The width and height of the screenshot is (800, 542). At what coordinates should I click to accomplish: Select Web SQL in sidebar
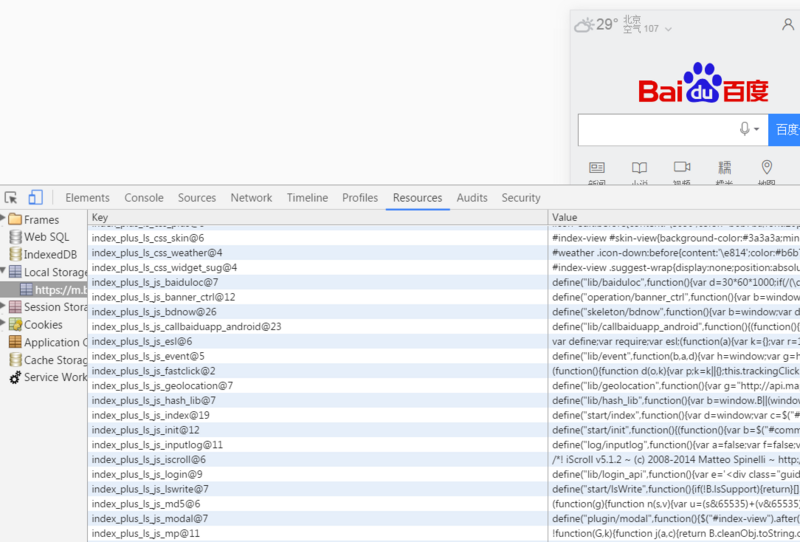click(46, 237)
